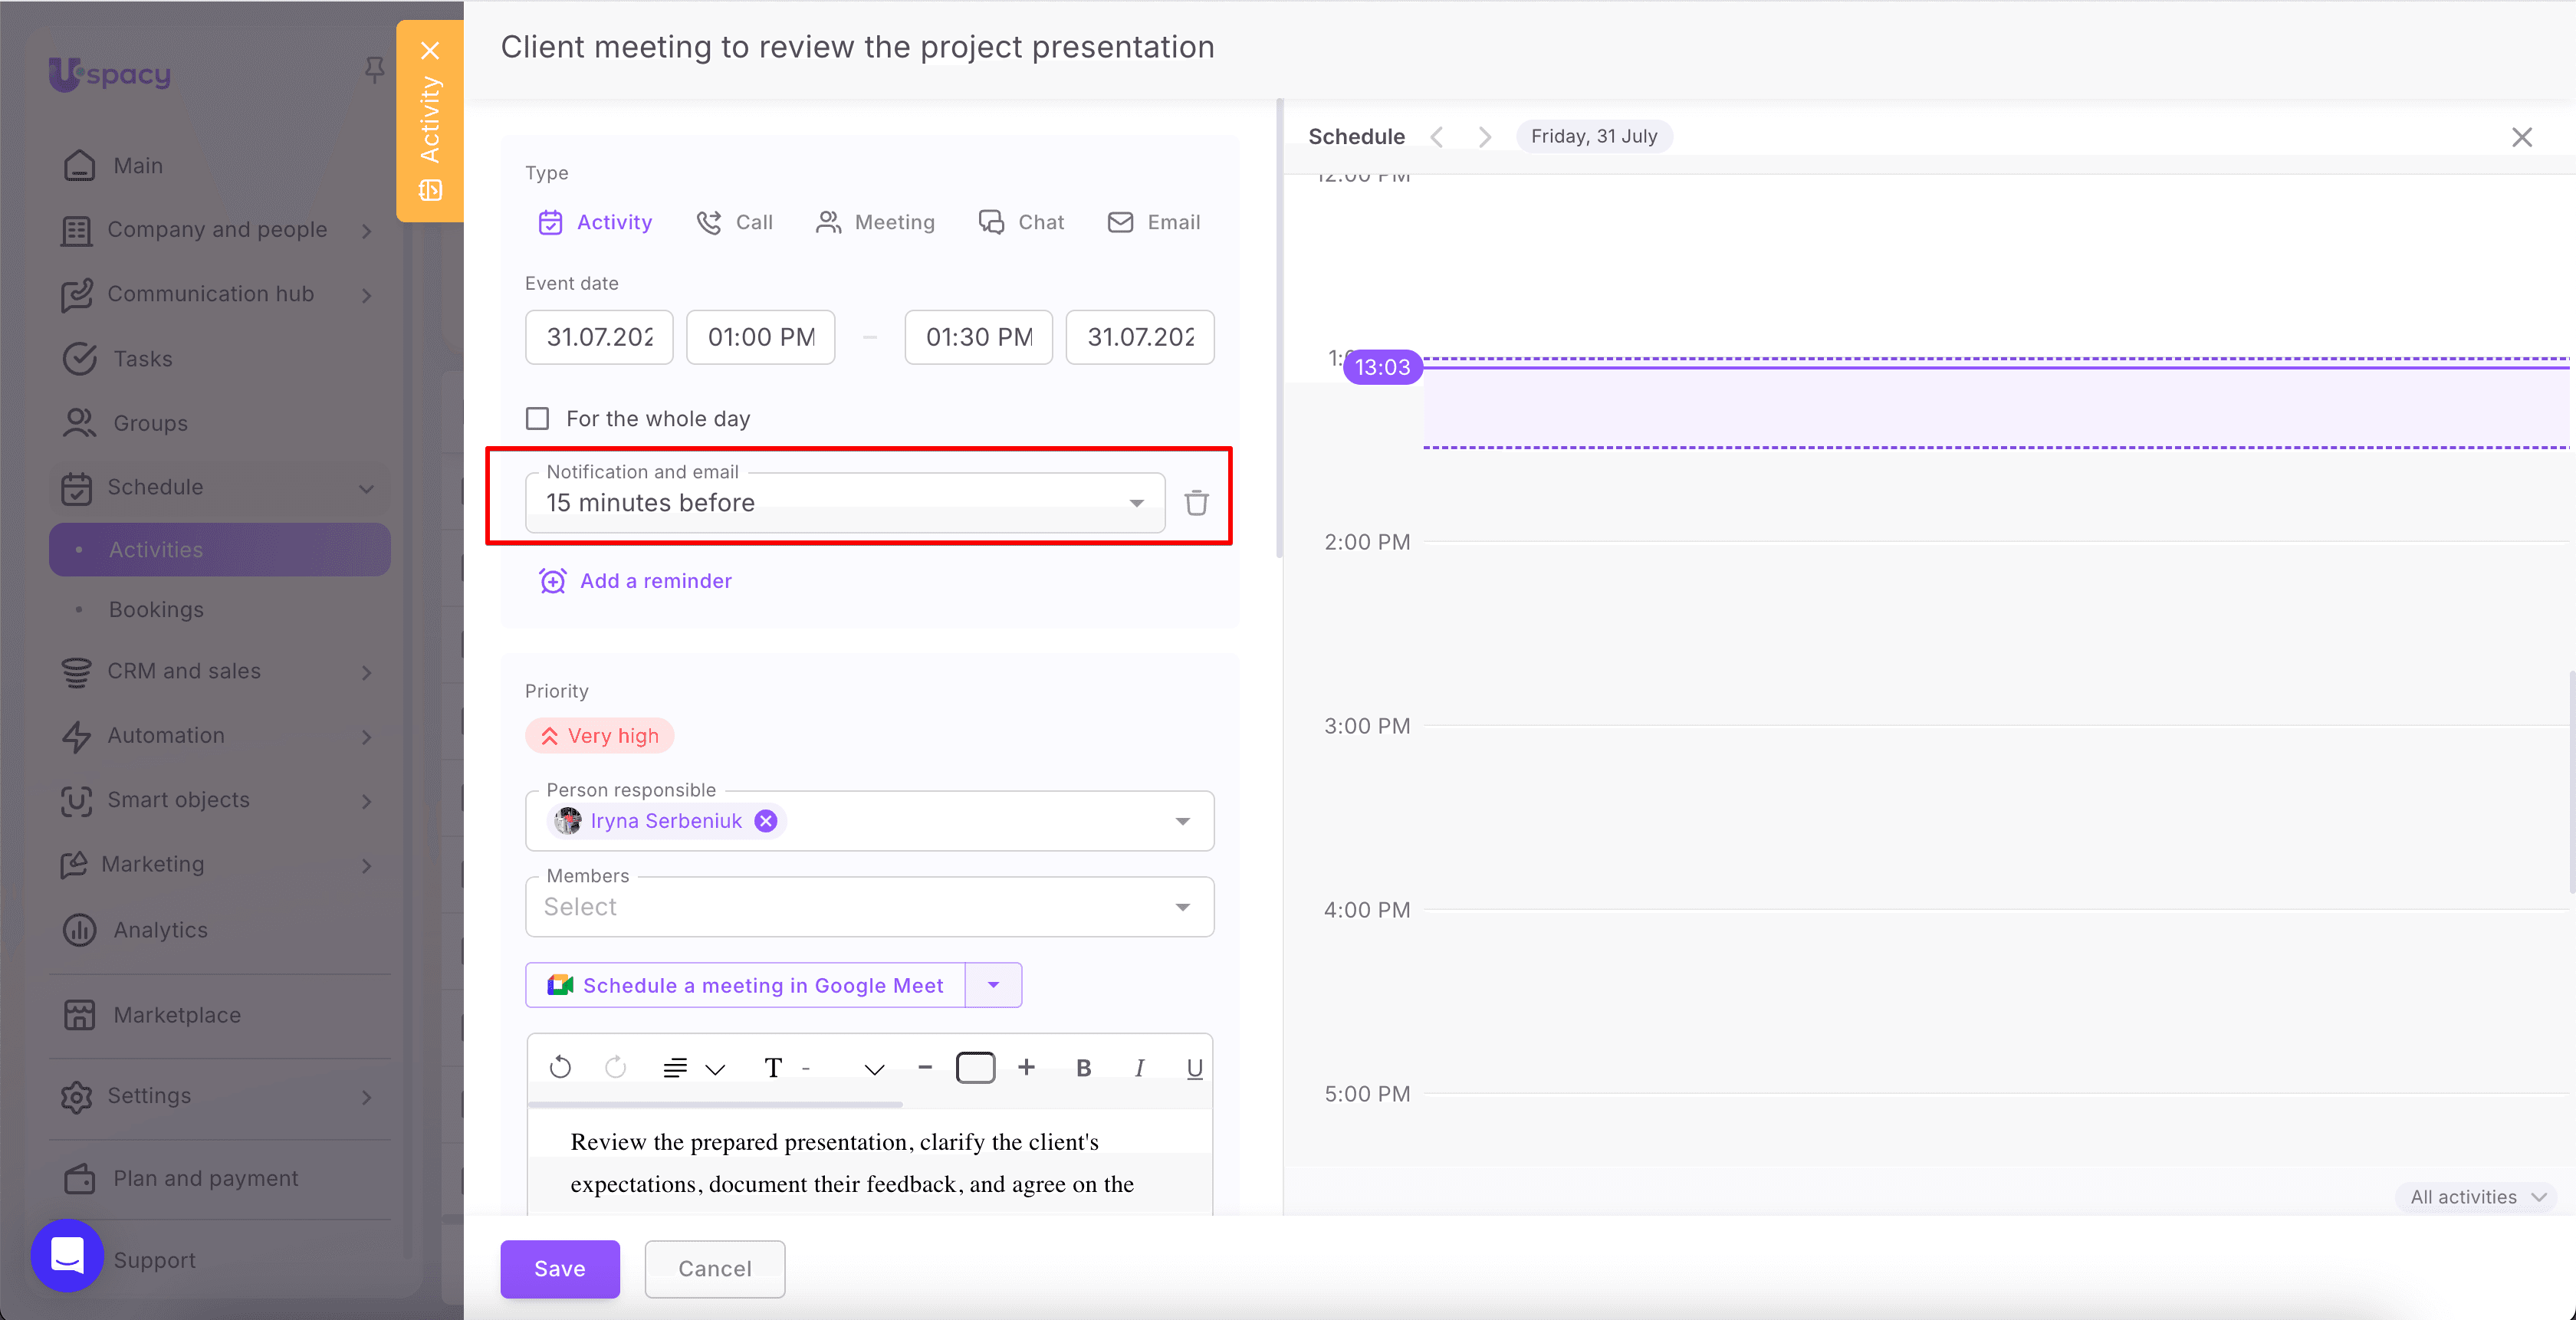2576x1320 pixels.
Task: Remove Iryna Serbeniuk from Person responsible
Action: click(766, 821)
